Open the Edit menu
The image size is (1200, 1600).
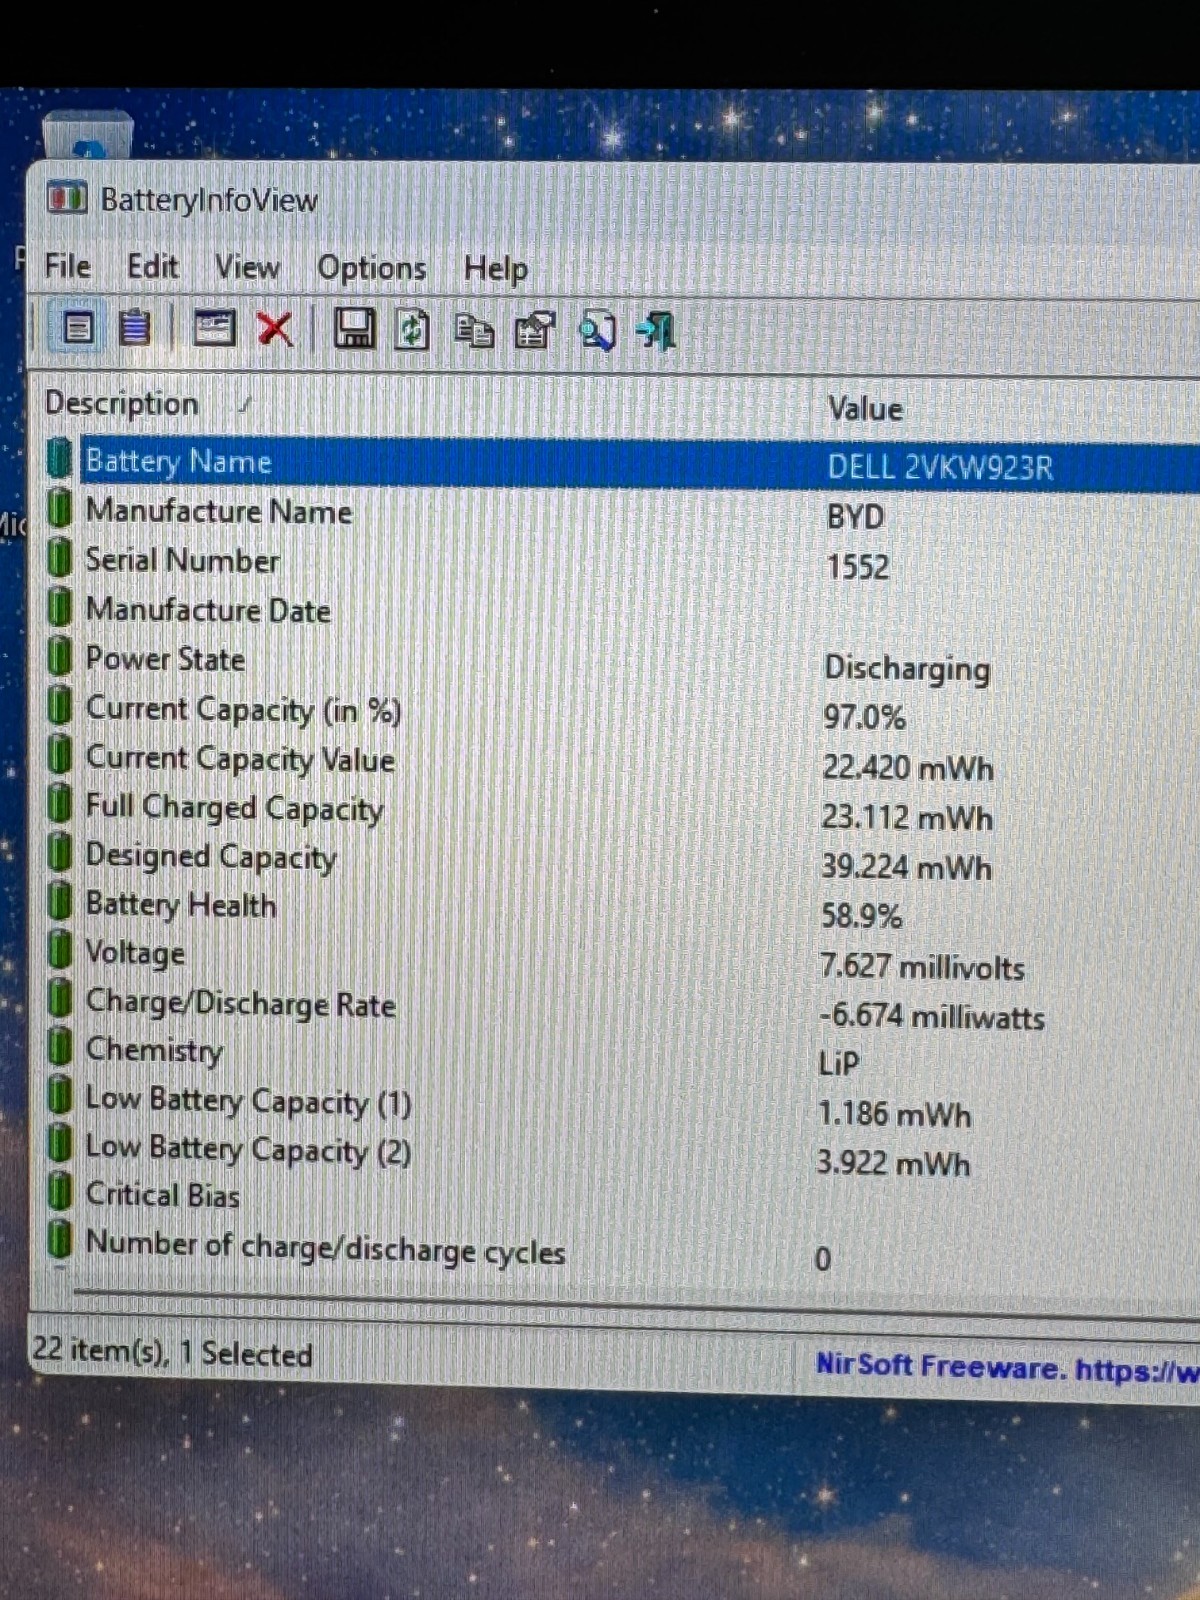tap(152, 267)
